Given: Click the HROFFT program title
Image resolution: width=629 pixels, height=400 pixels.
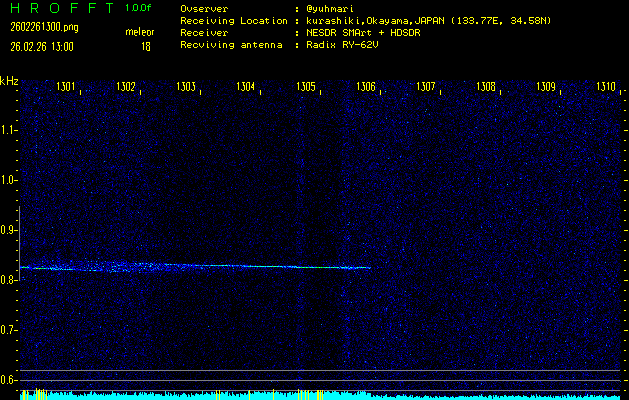Looking at the screenshot, I should click(x=63, y=8).
